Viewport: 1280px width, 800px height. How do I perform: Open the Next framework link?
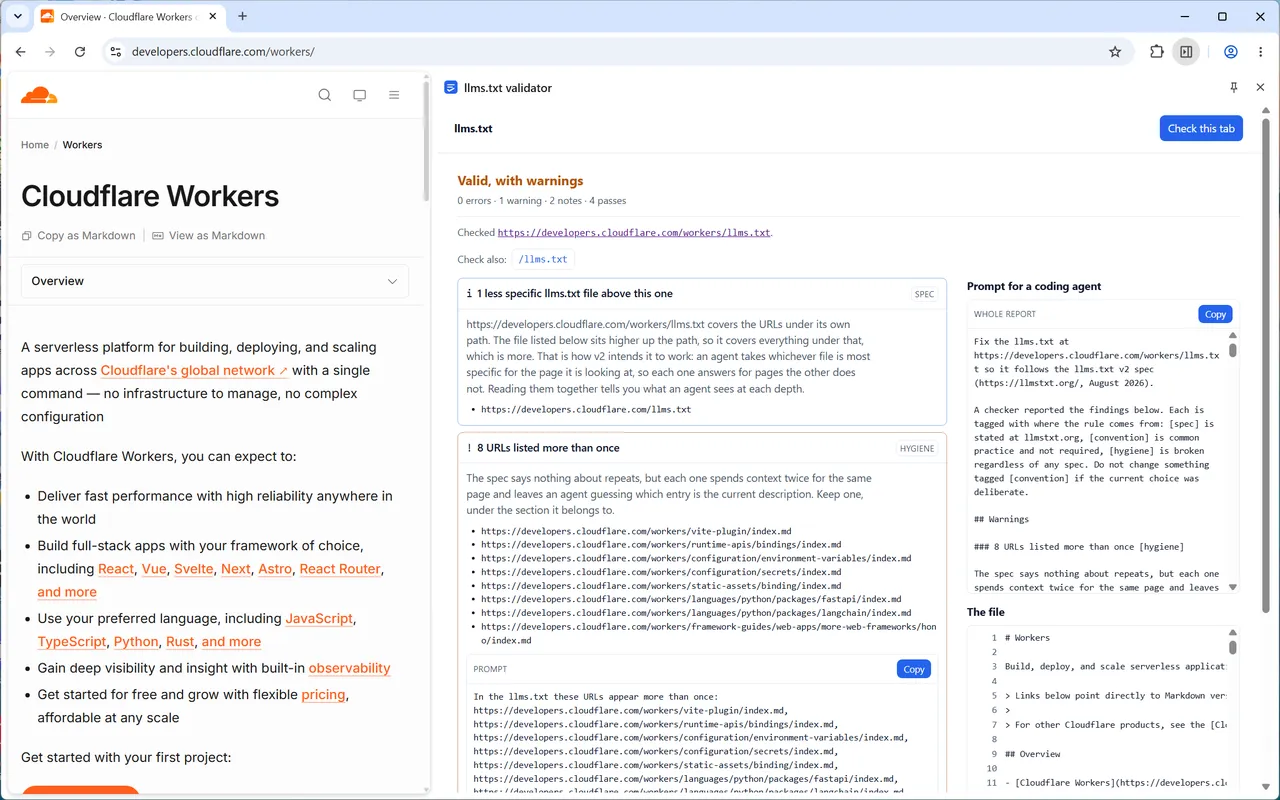click(236, 569)
